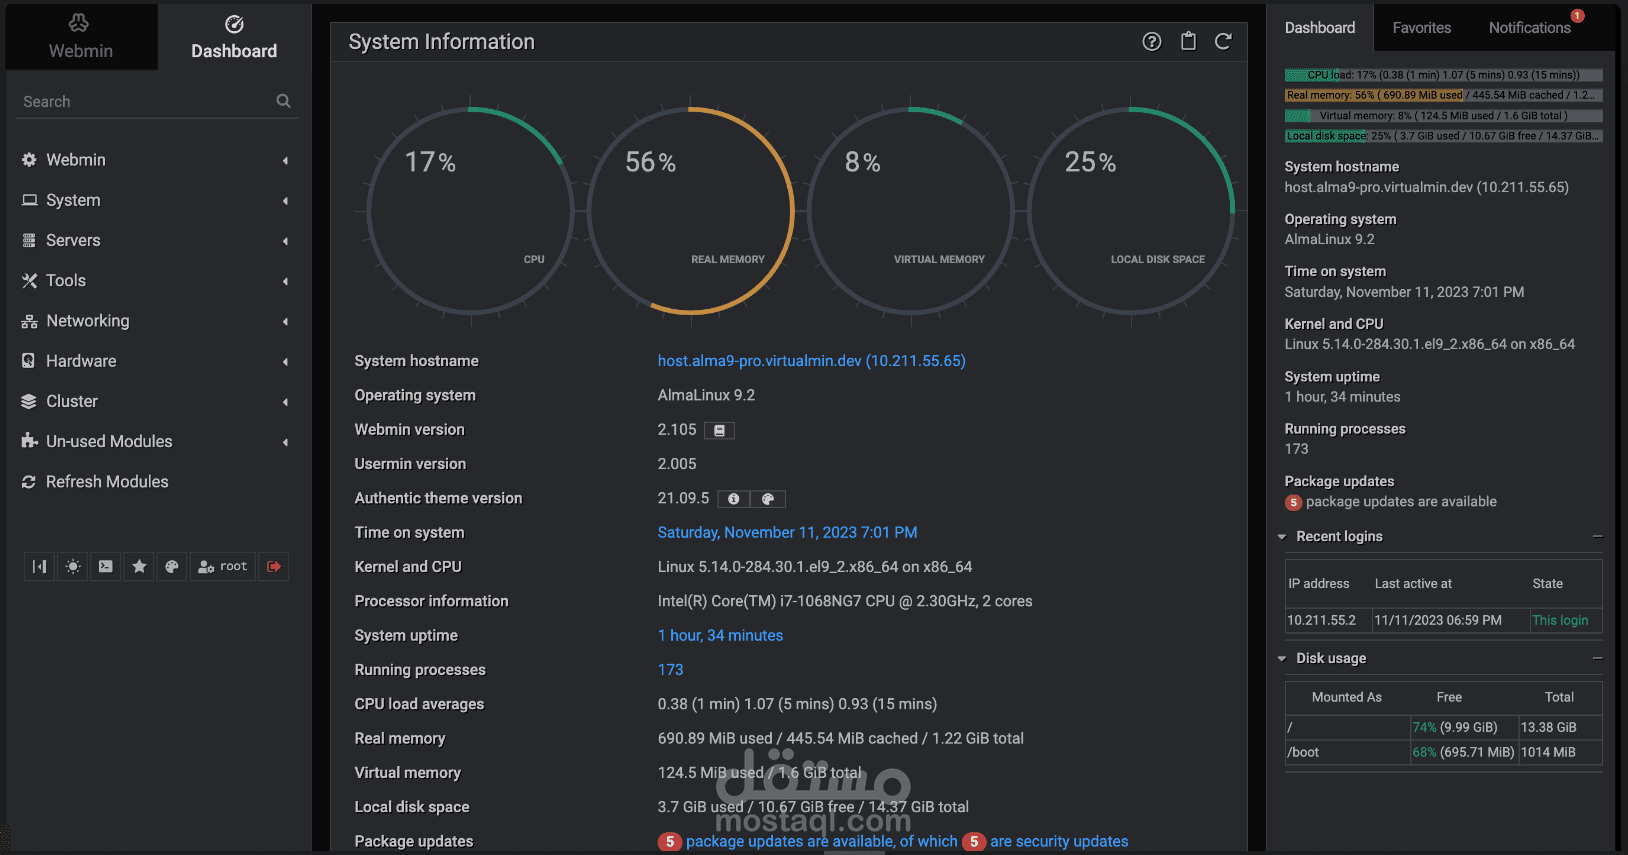Click the Saturday, November 11, 2023 time link
Screen dimensions: 1628x855
(x=787, y=533)
